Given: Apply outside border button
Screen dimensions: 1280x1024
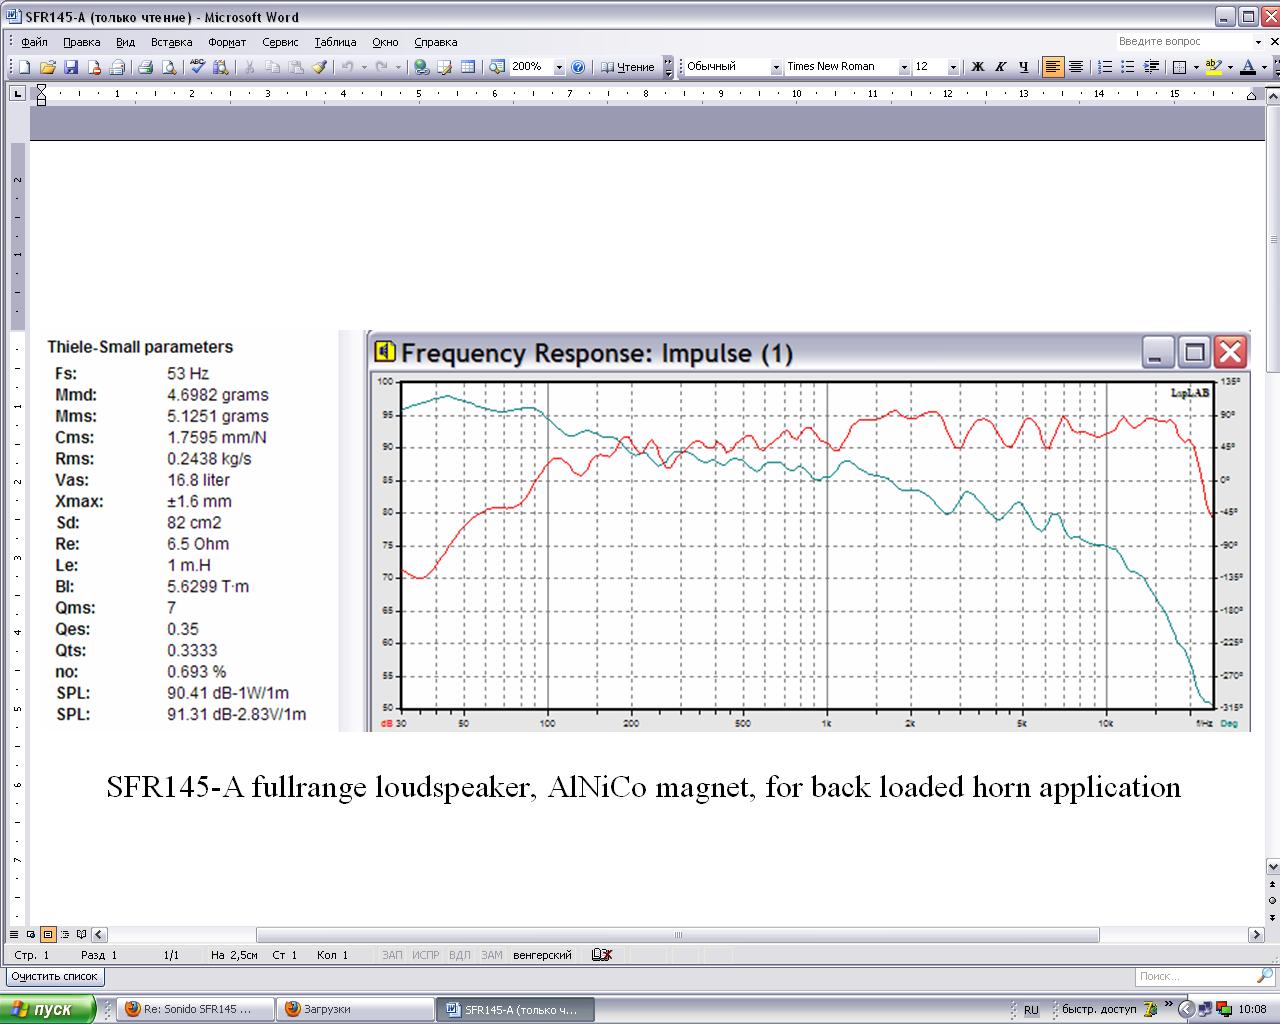Looking at the screenshot, I should [1180, 67].
